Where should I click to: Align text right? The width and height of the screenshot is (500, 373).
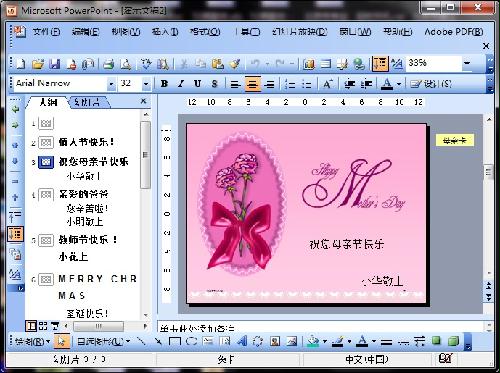point(269,84)
